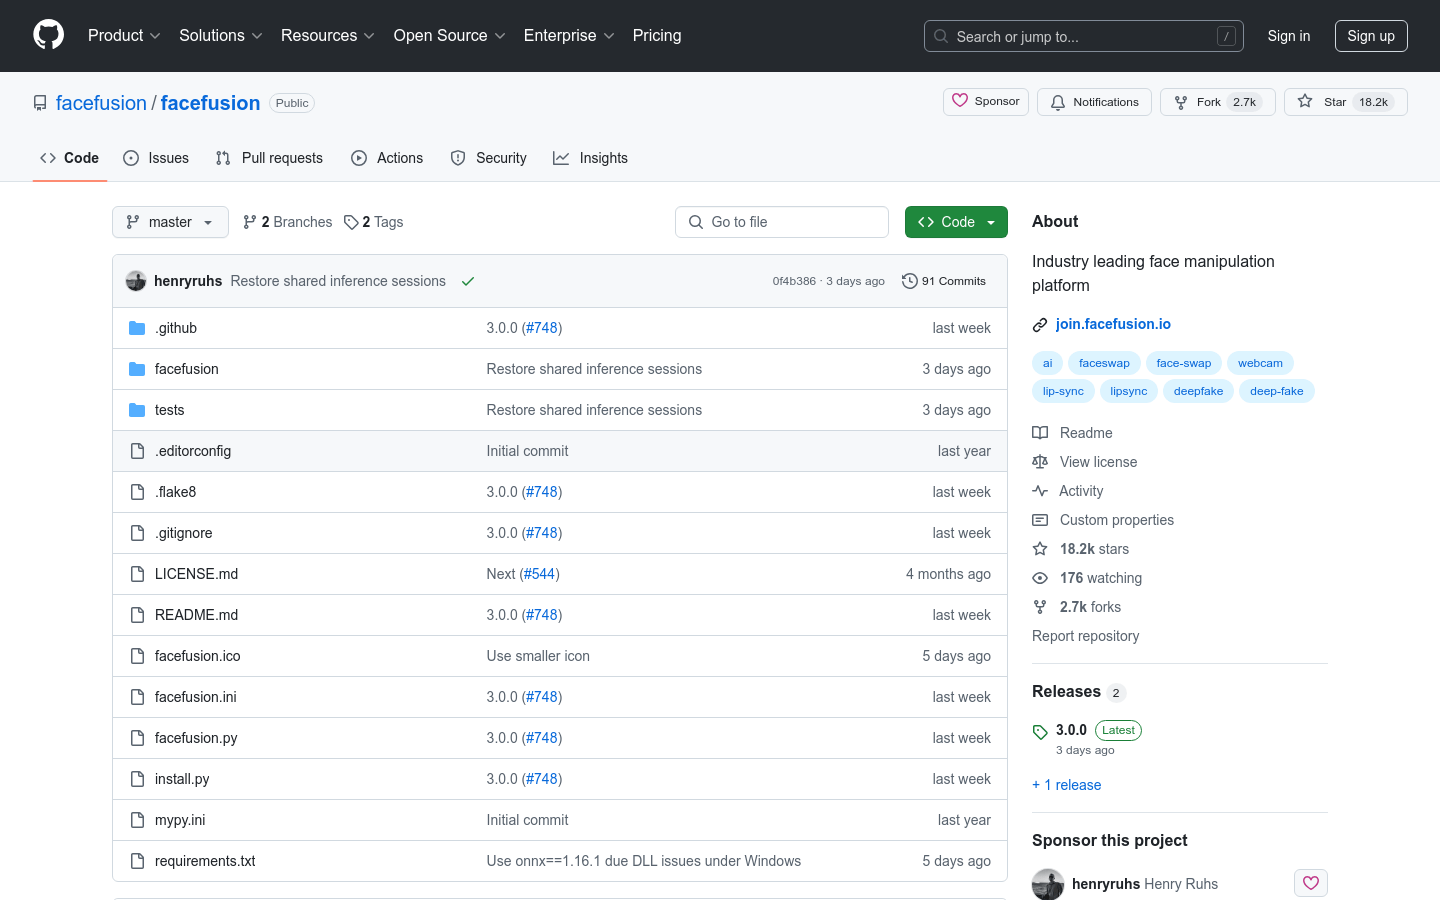Click the LICENSE.md file icon
The image size is (1440, 900).
tap(137, 574)
